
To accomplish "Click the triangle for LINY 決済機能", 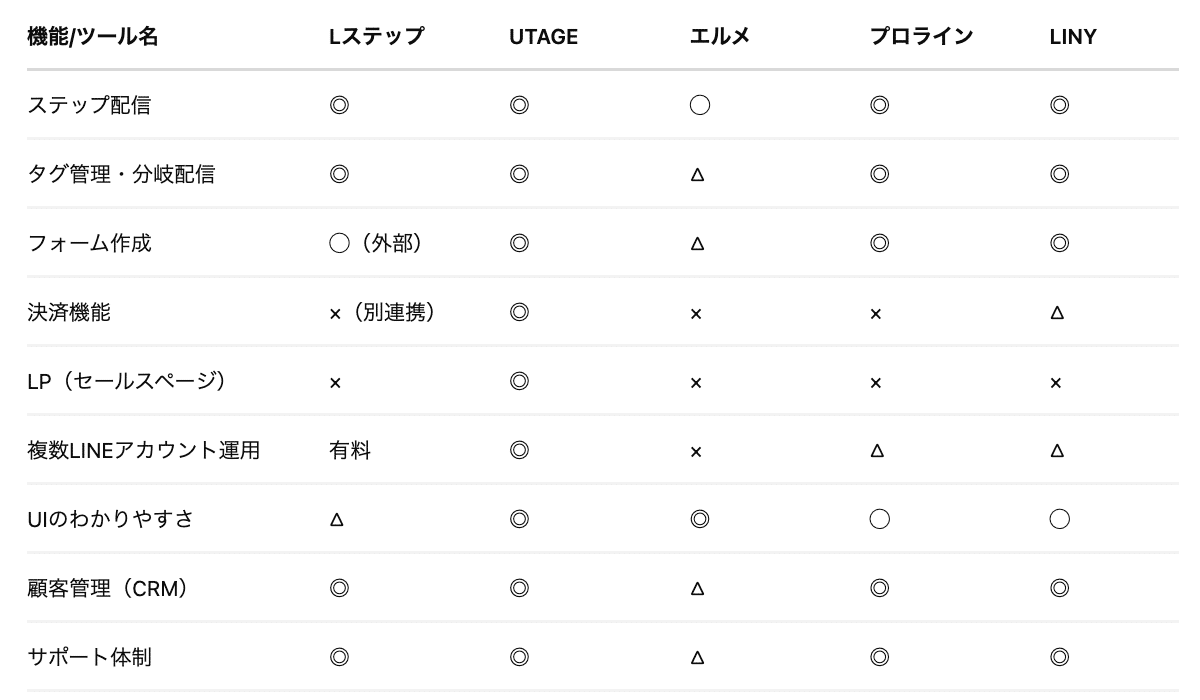I will tap(1057, 313).
